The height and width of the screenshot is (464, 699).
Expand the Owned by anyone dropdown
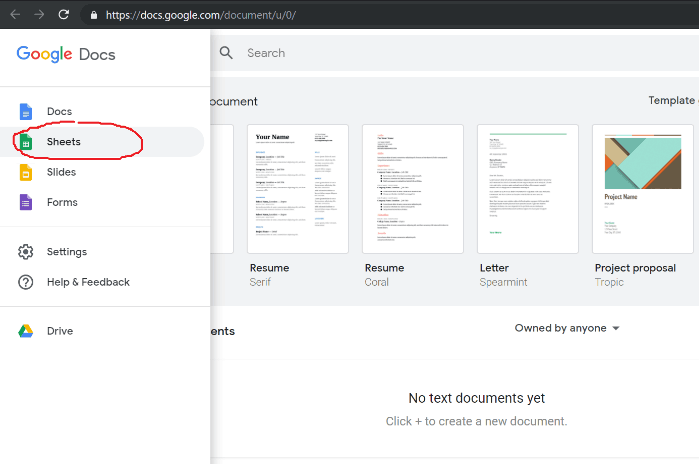pyautogui.click(x=567, y=328)
